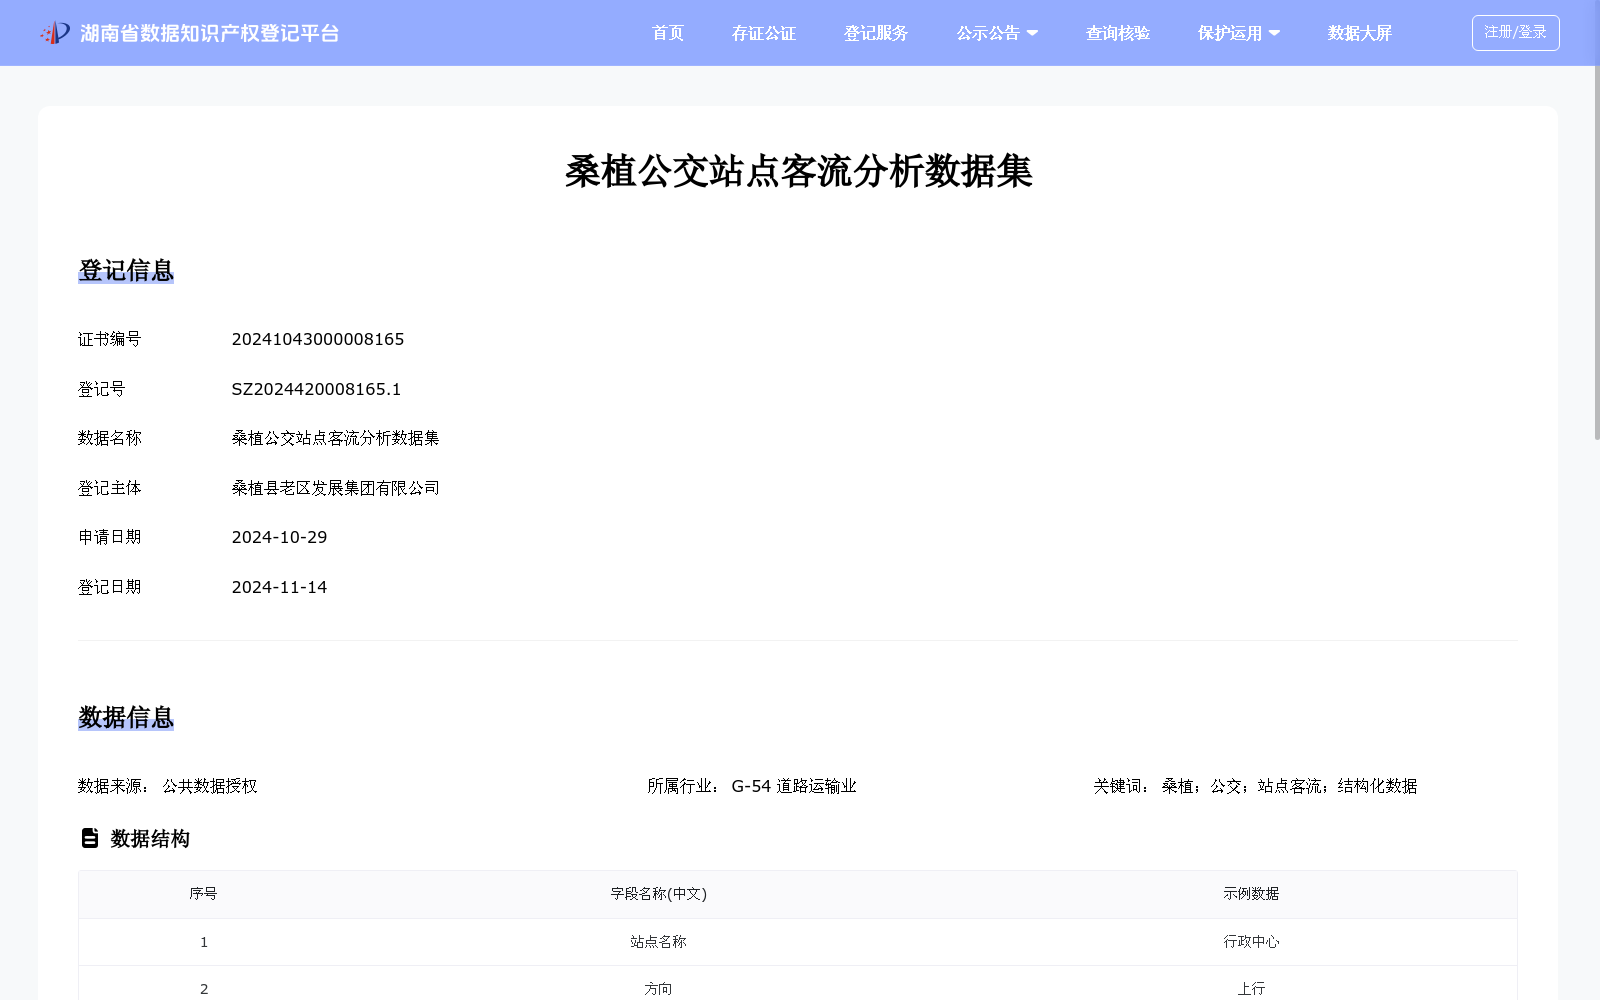This screenshot has height=1000, width=1600.
Task: Click industry value G-54 道路运输业
Action: [x=794, y=786]
